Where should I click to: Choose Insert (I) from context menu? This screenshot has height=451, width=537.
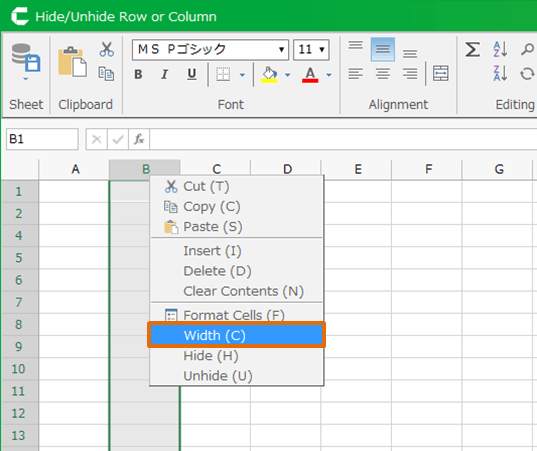pos(237,251)
